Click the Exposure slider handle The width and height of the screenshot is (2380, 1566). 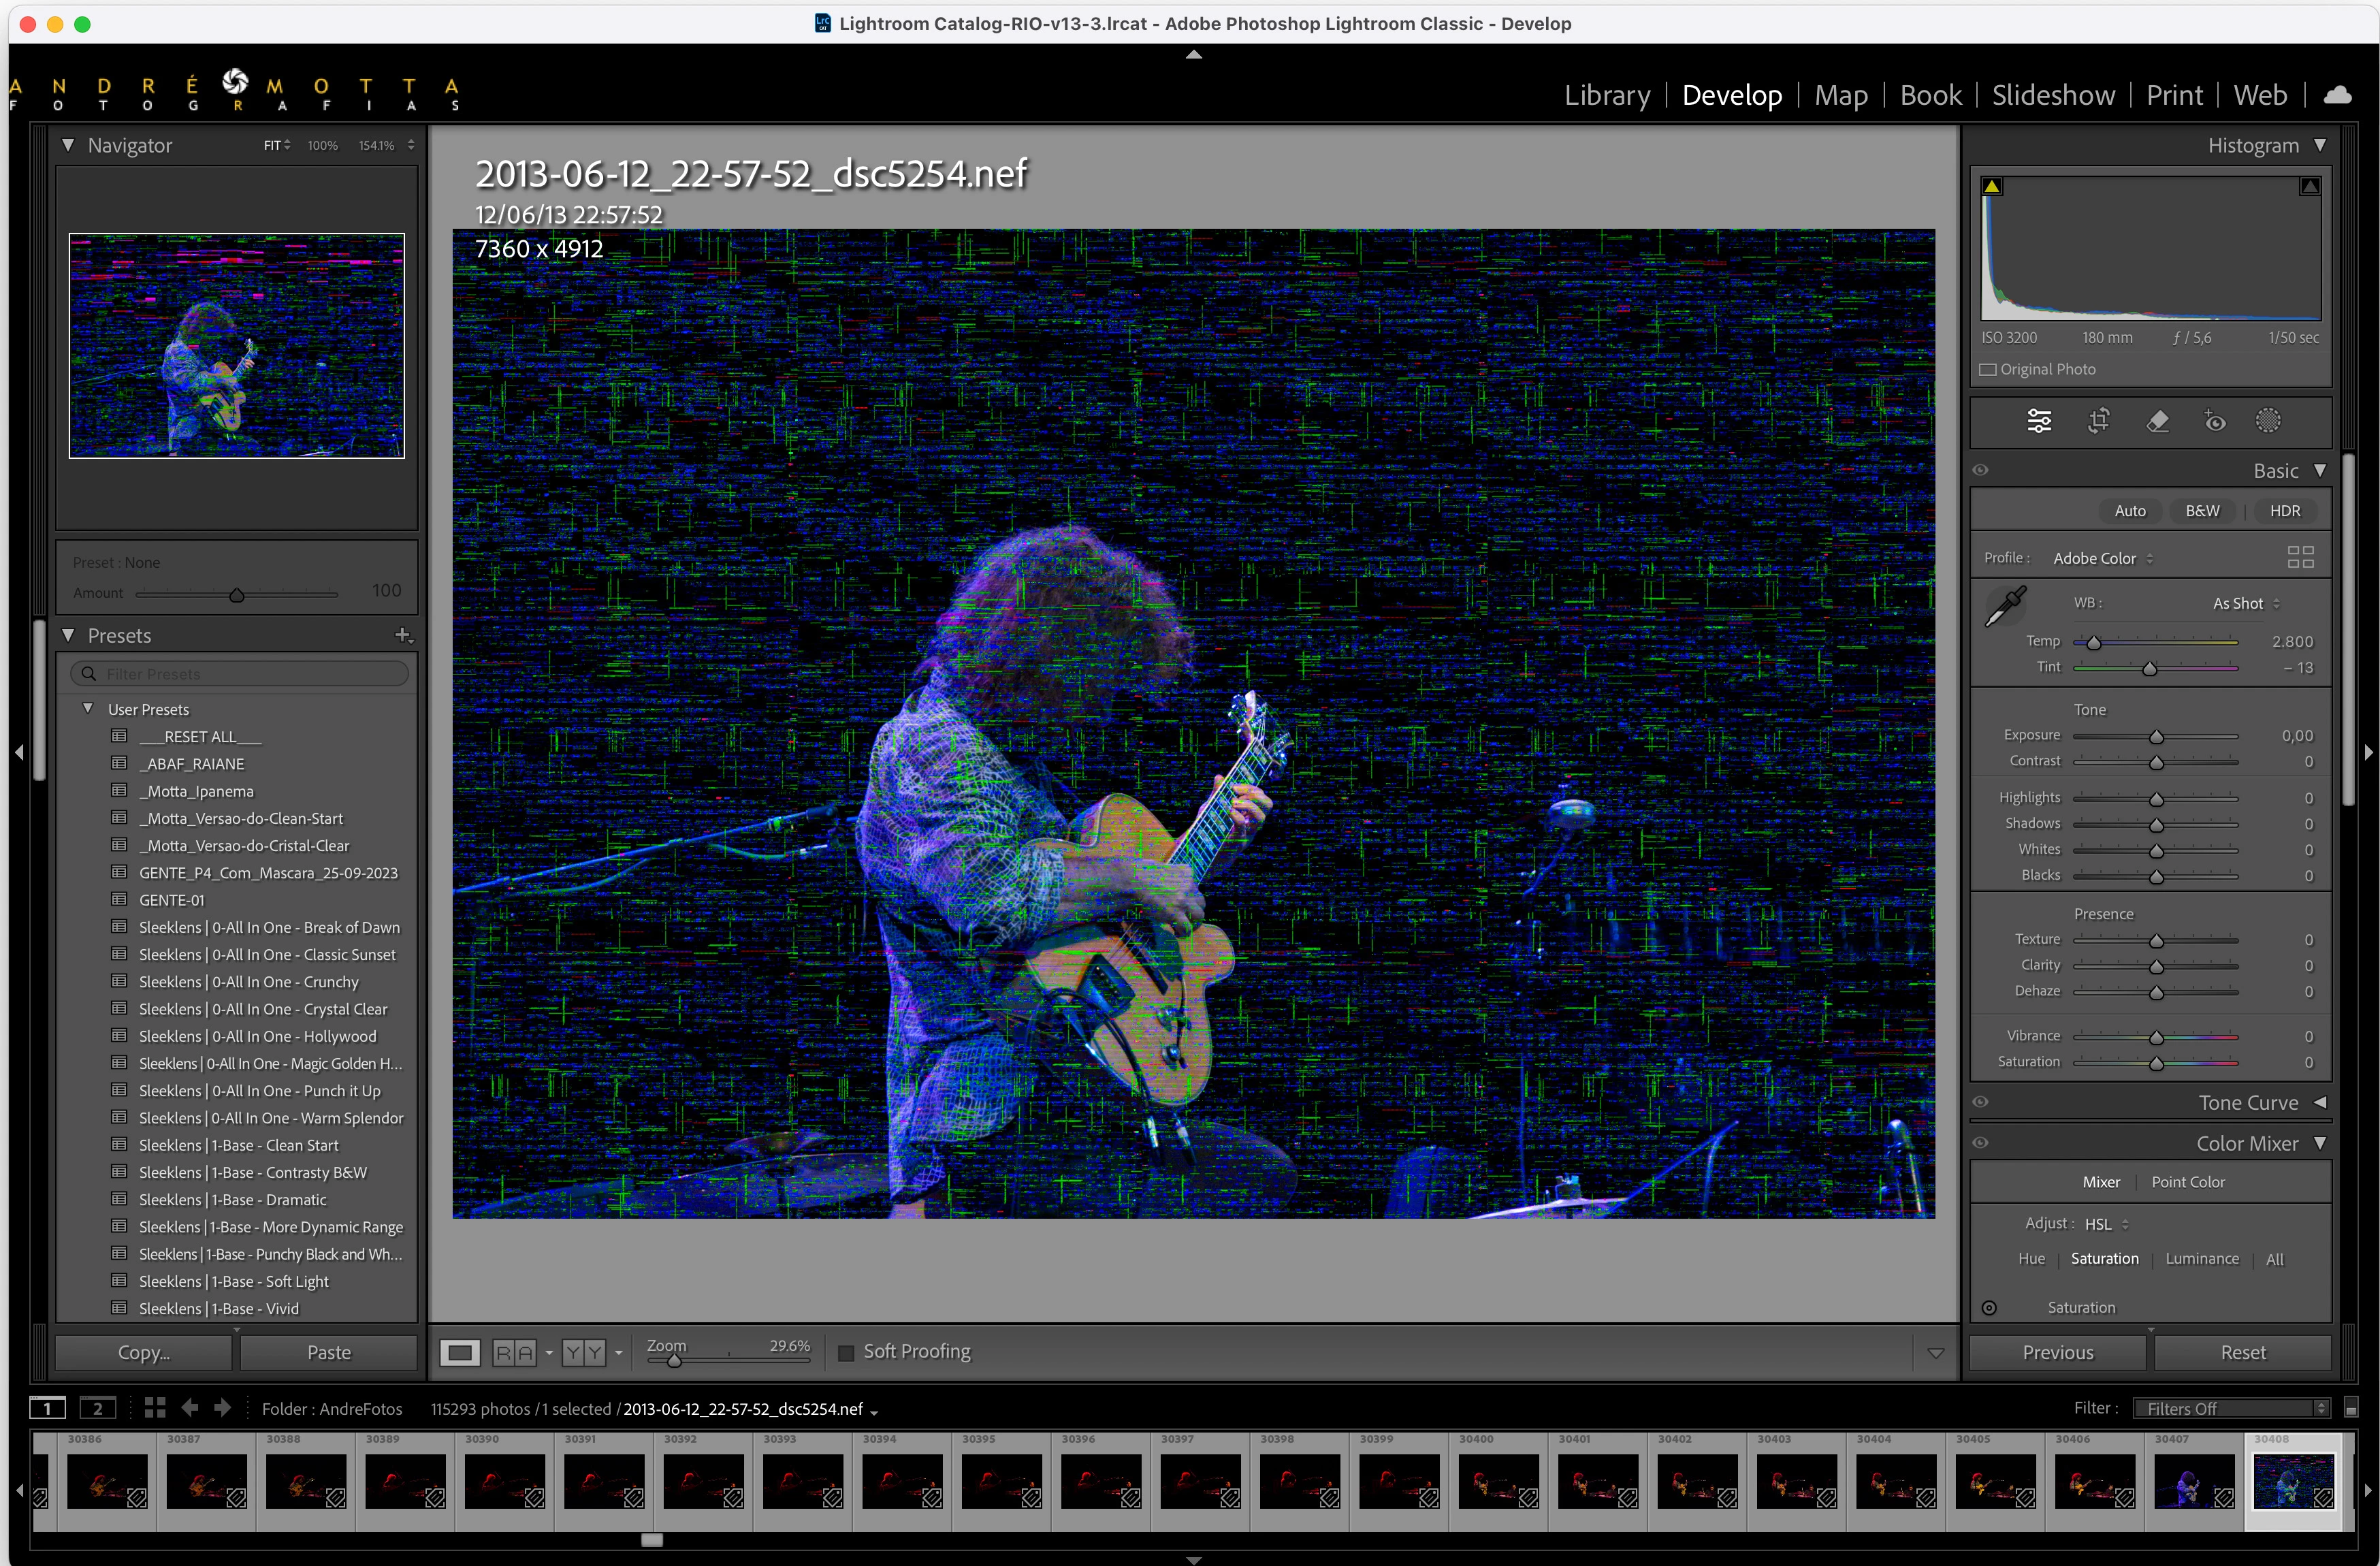click(x=2156, y=737)
